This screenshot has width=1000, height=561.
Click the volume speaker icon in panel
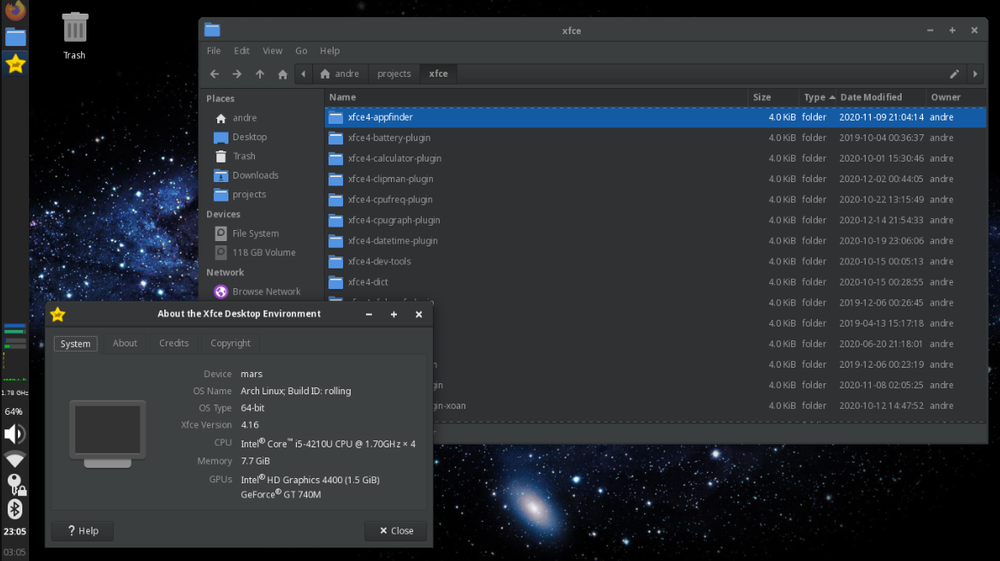[x=15, y=434]
